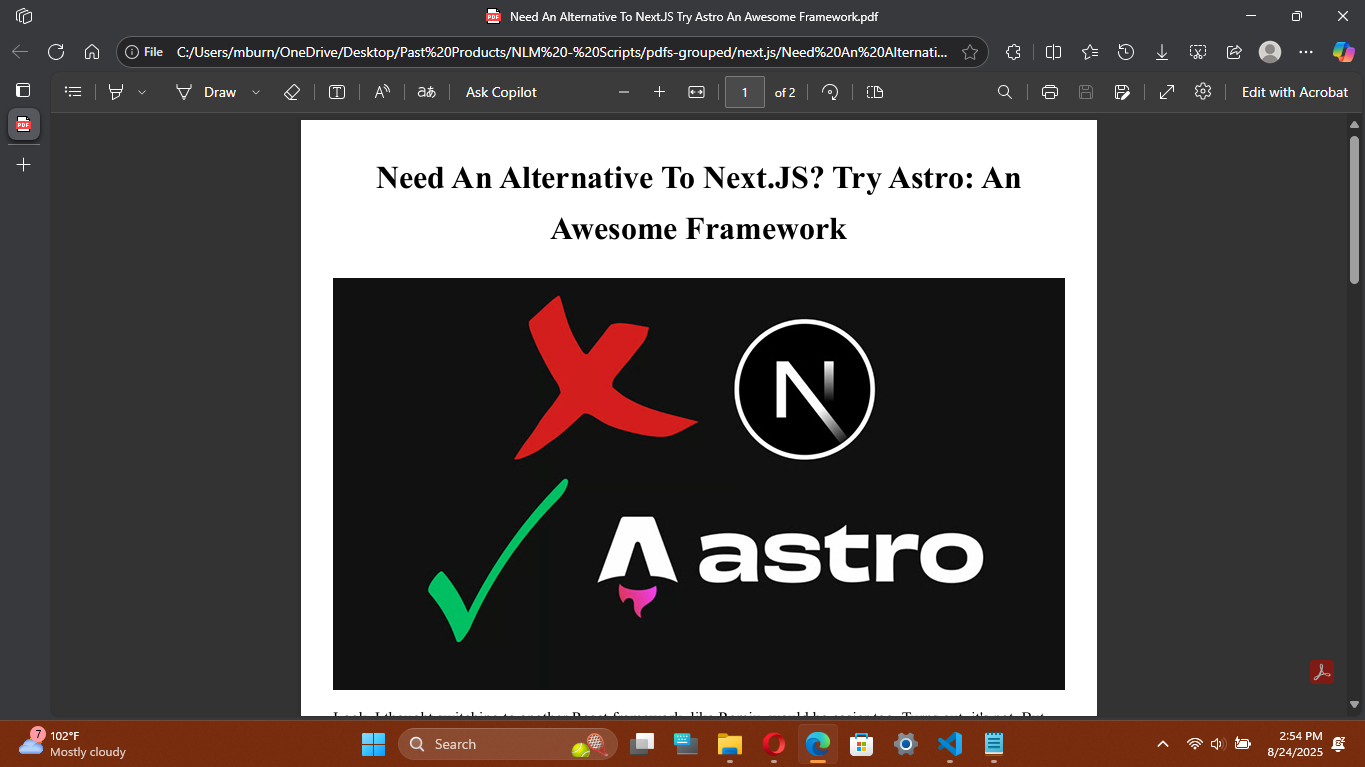Viewport: 1365px width, 767px height.
Task: Open PDF settings gear icon
Action: pos(1203,92)
